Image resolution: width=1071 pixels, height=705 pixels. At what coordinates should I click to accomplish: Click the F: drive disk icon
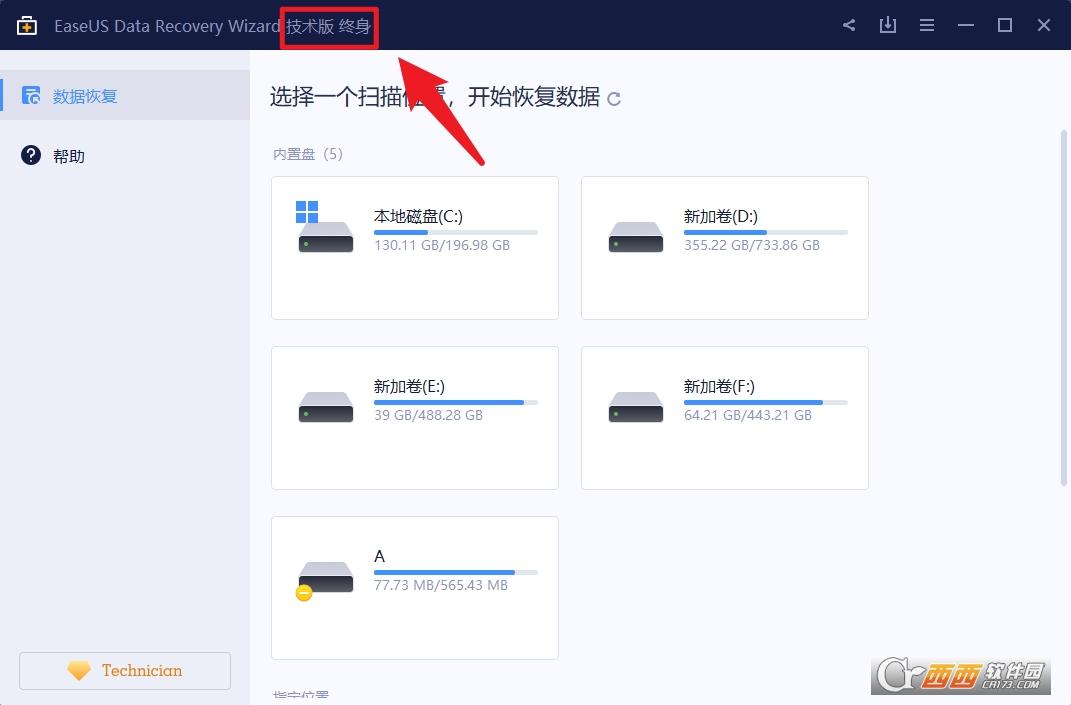tap(636, 407)
